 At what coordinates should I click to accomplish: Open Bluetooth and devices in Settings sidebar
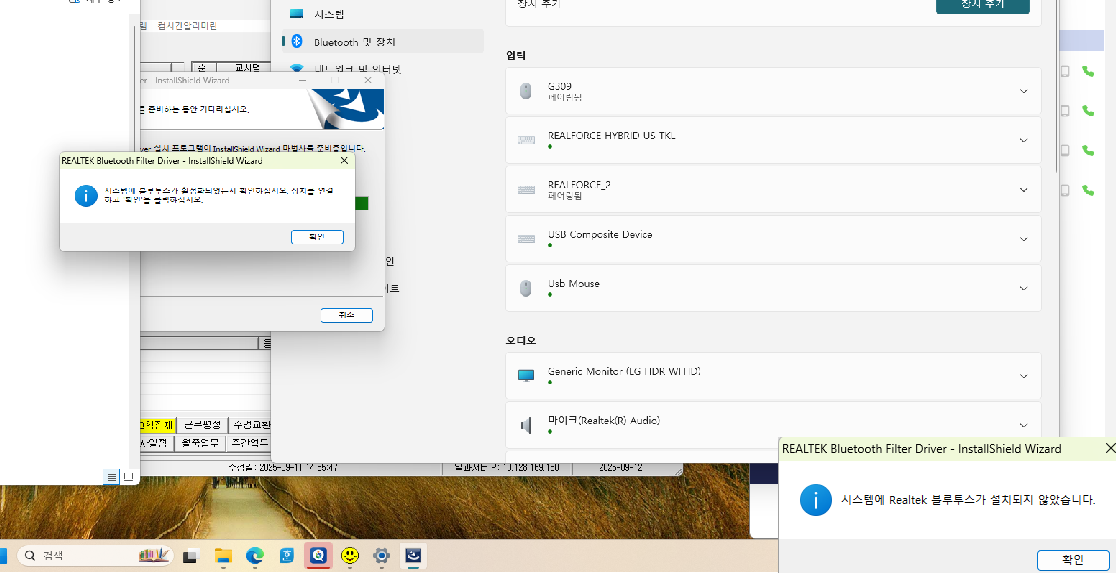tap(383, 42)
